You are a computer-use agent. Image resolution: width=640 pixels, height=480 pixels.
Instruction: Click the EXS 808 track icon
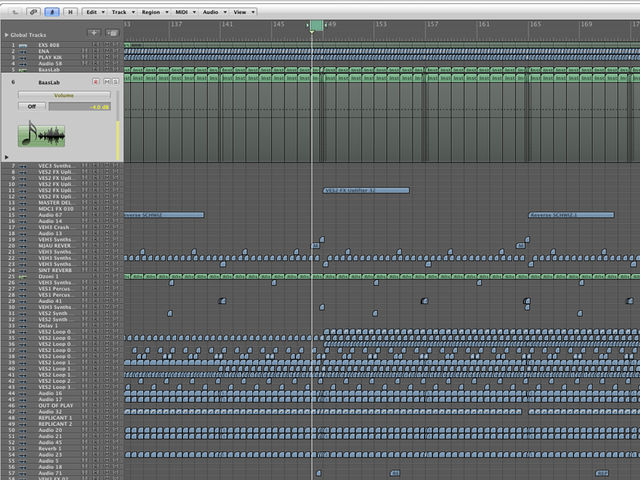pos(23,45)
